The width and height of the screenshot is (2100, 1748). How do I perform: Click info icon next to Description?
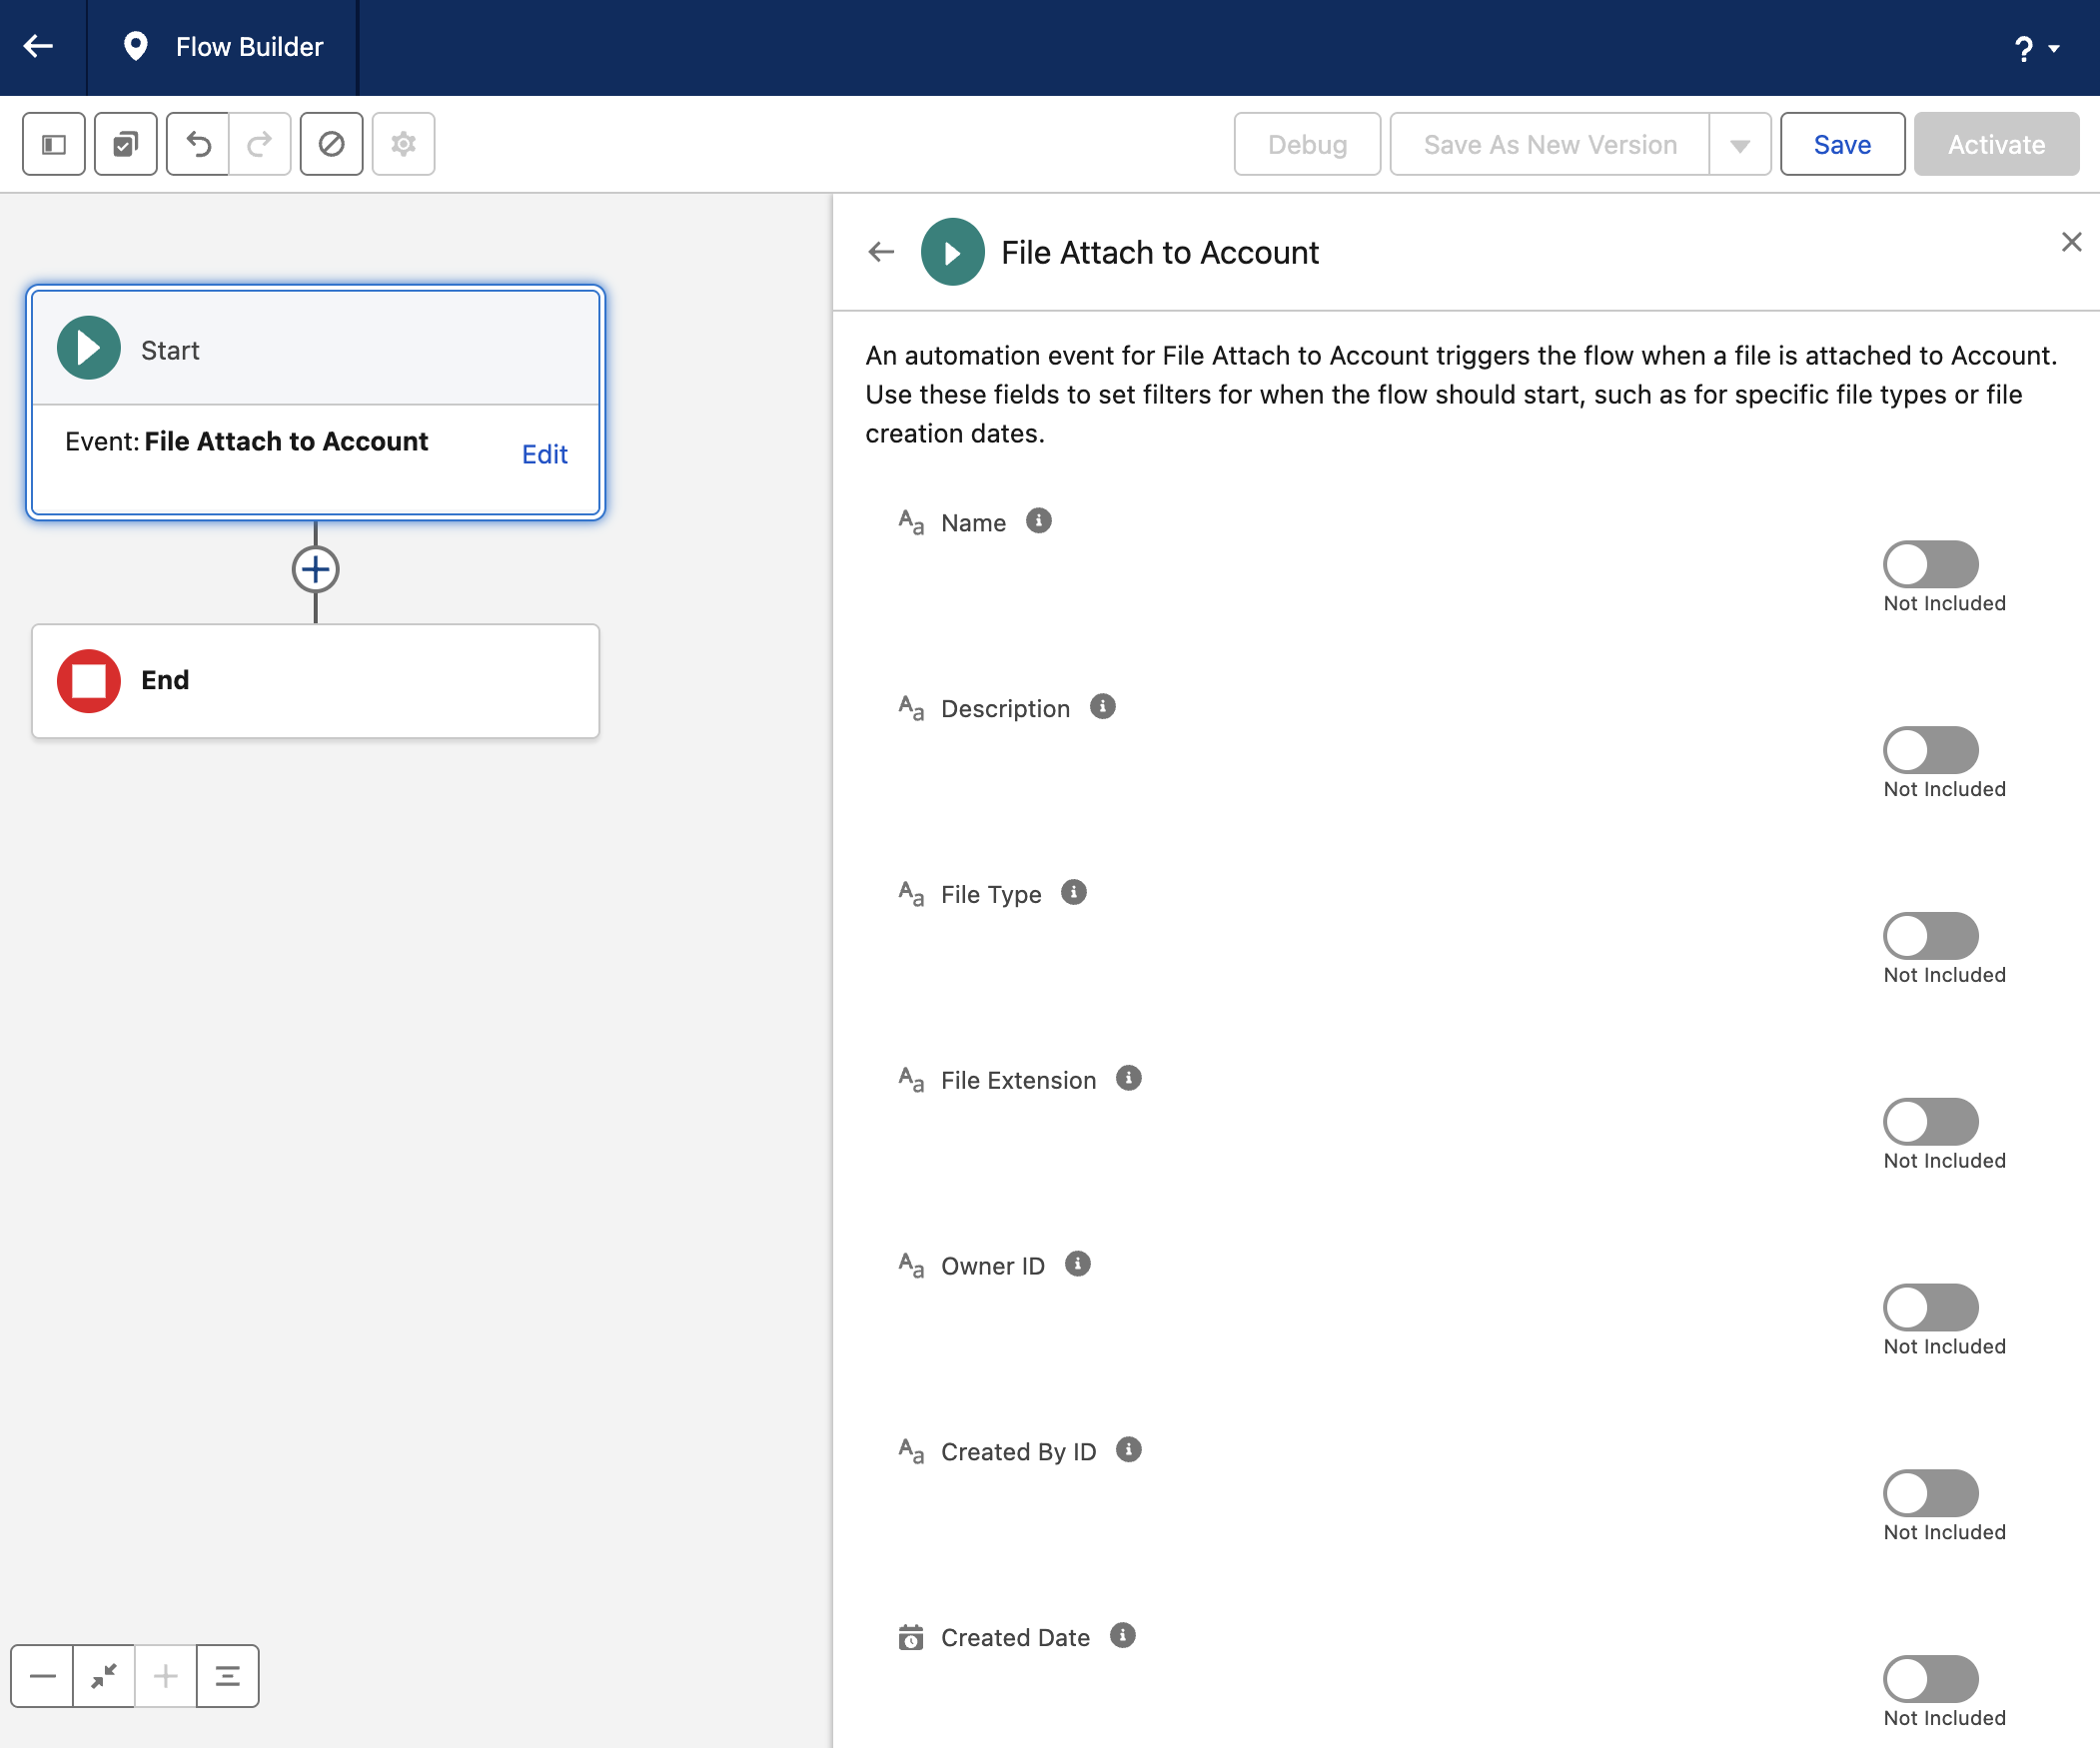pos(1103,707)
